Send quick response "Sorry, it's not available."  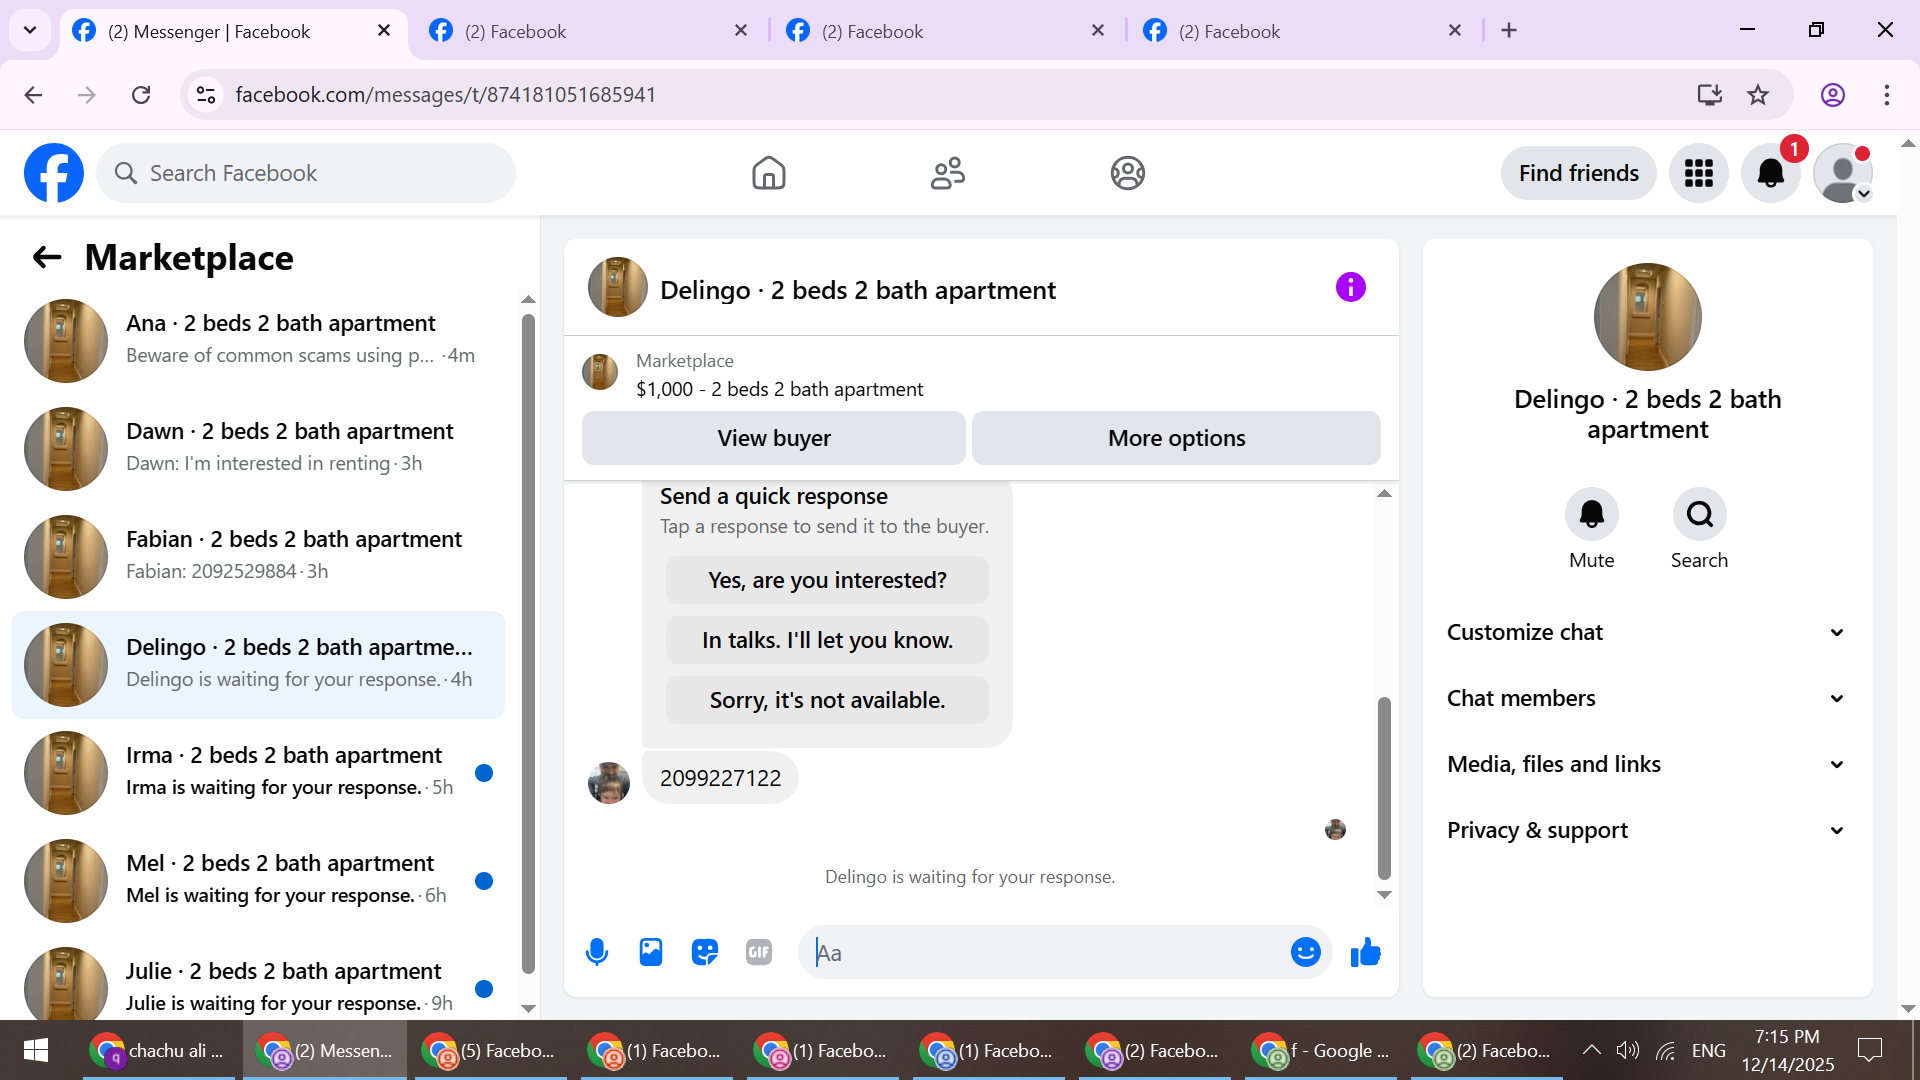pyautogui.click(x=827, y=700)
